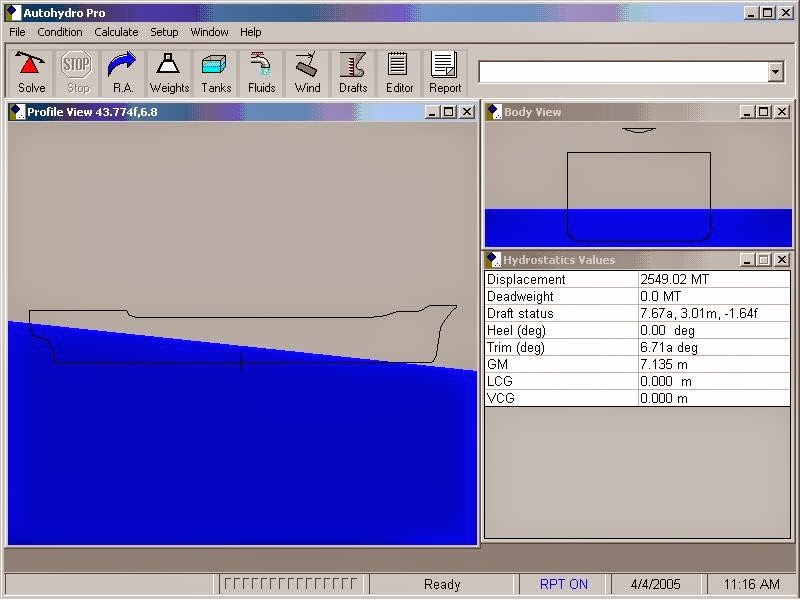Select the Solve tool
This screenshot has width=800, height=600.
point(30,70)
